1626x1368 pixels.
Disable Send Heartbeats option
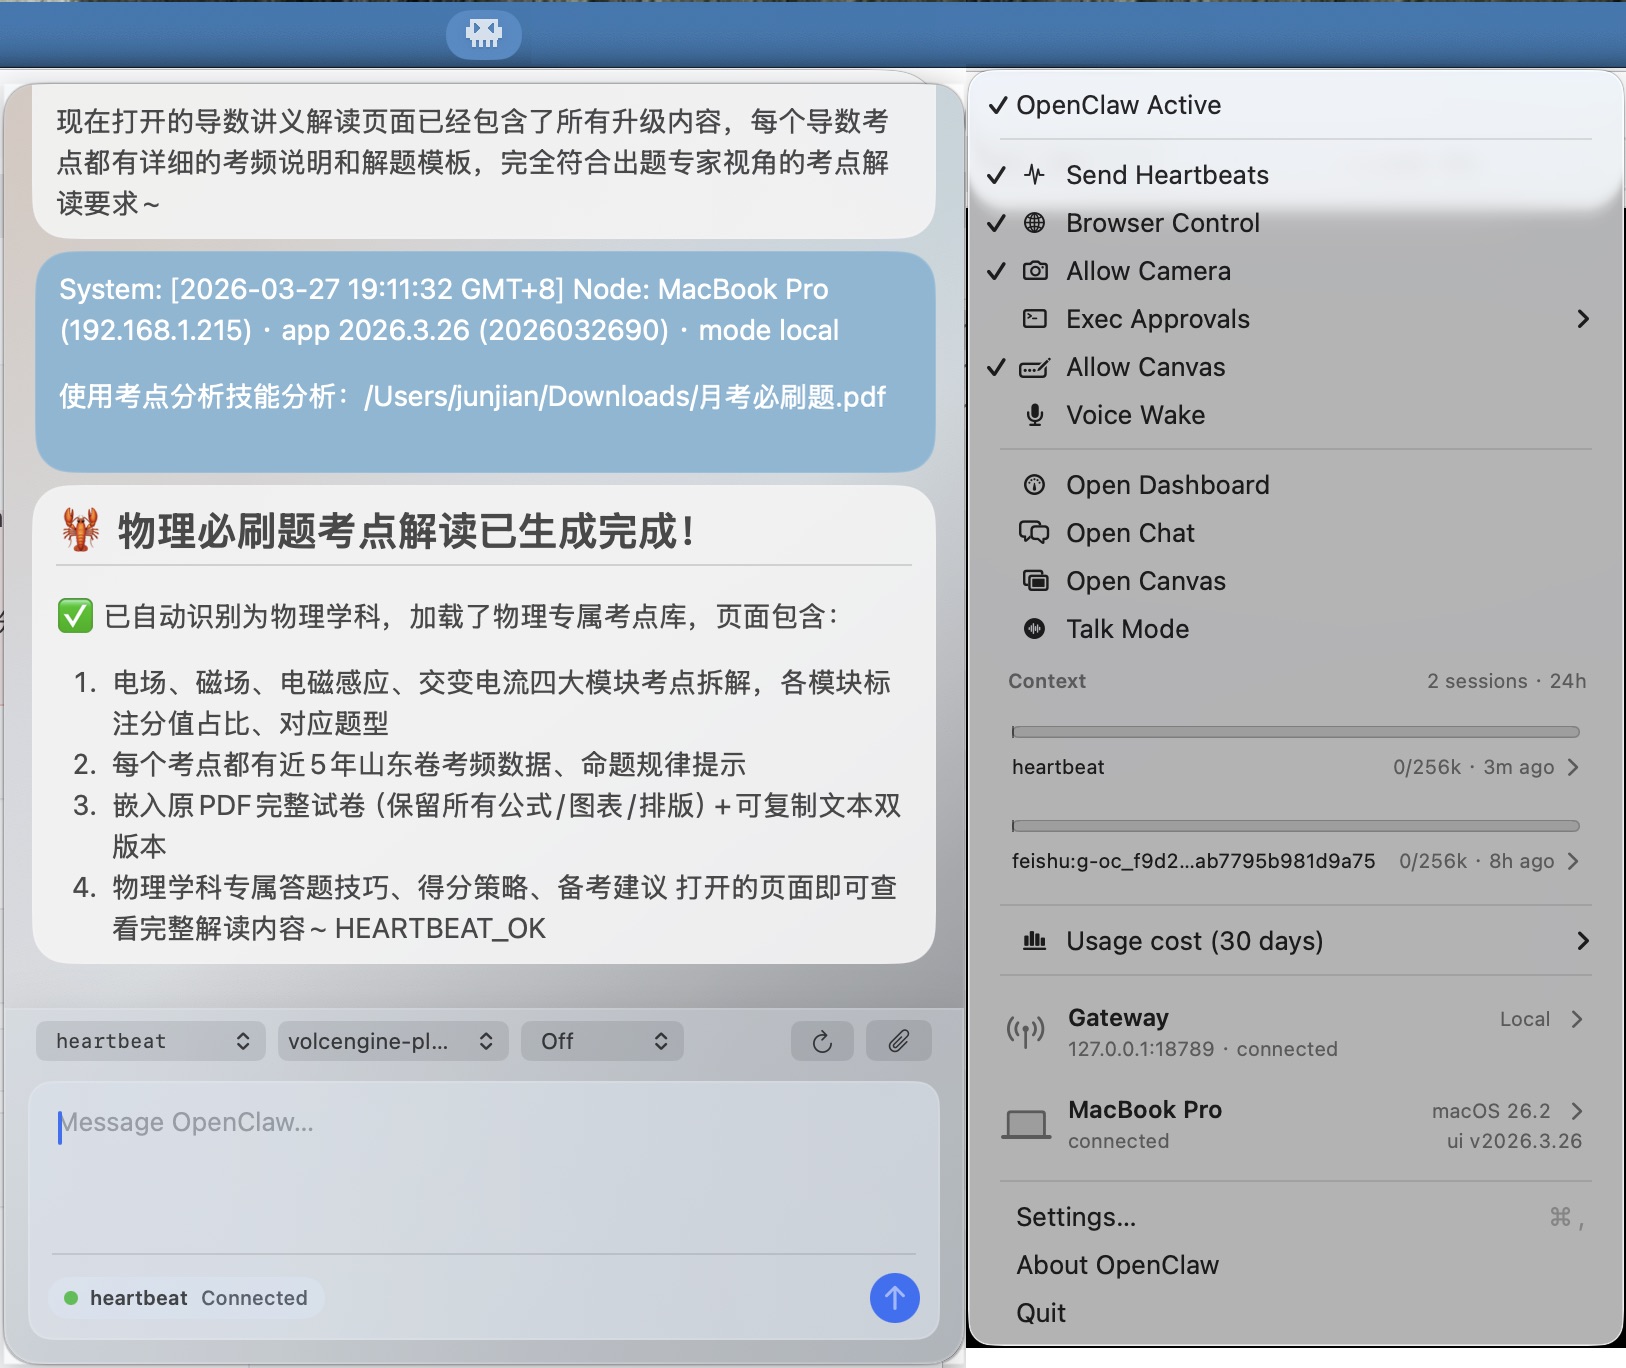click(x=1166, y=175)
